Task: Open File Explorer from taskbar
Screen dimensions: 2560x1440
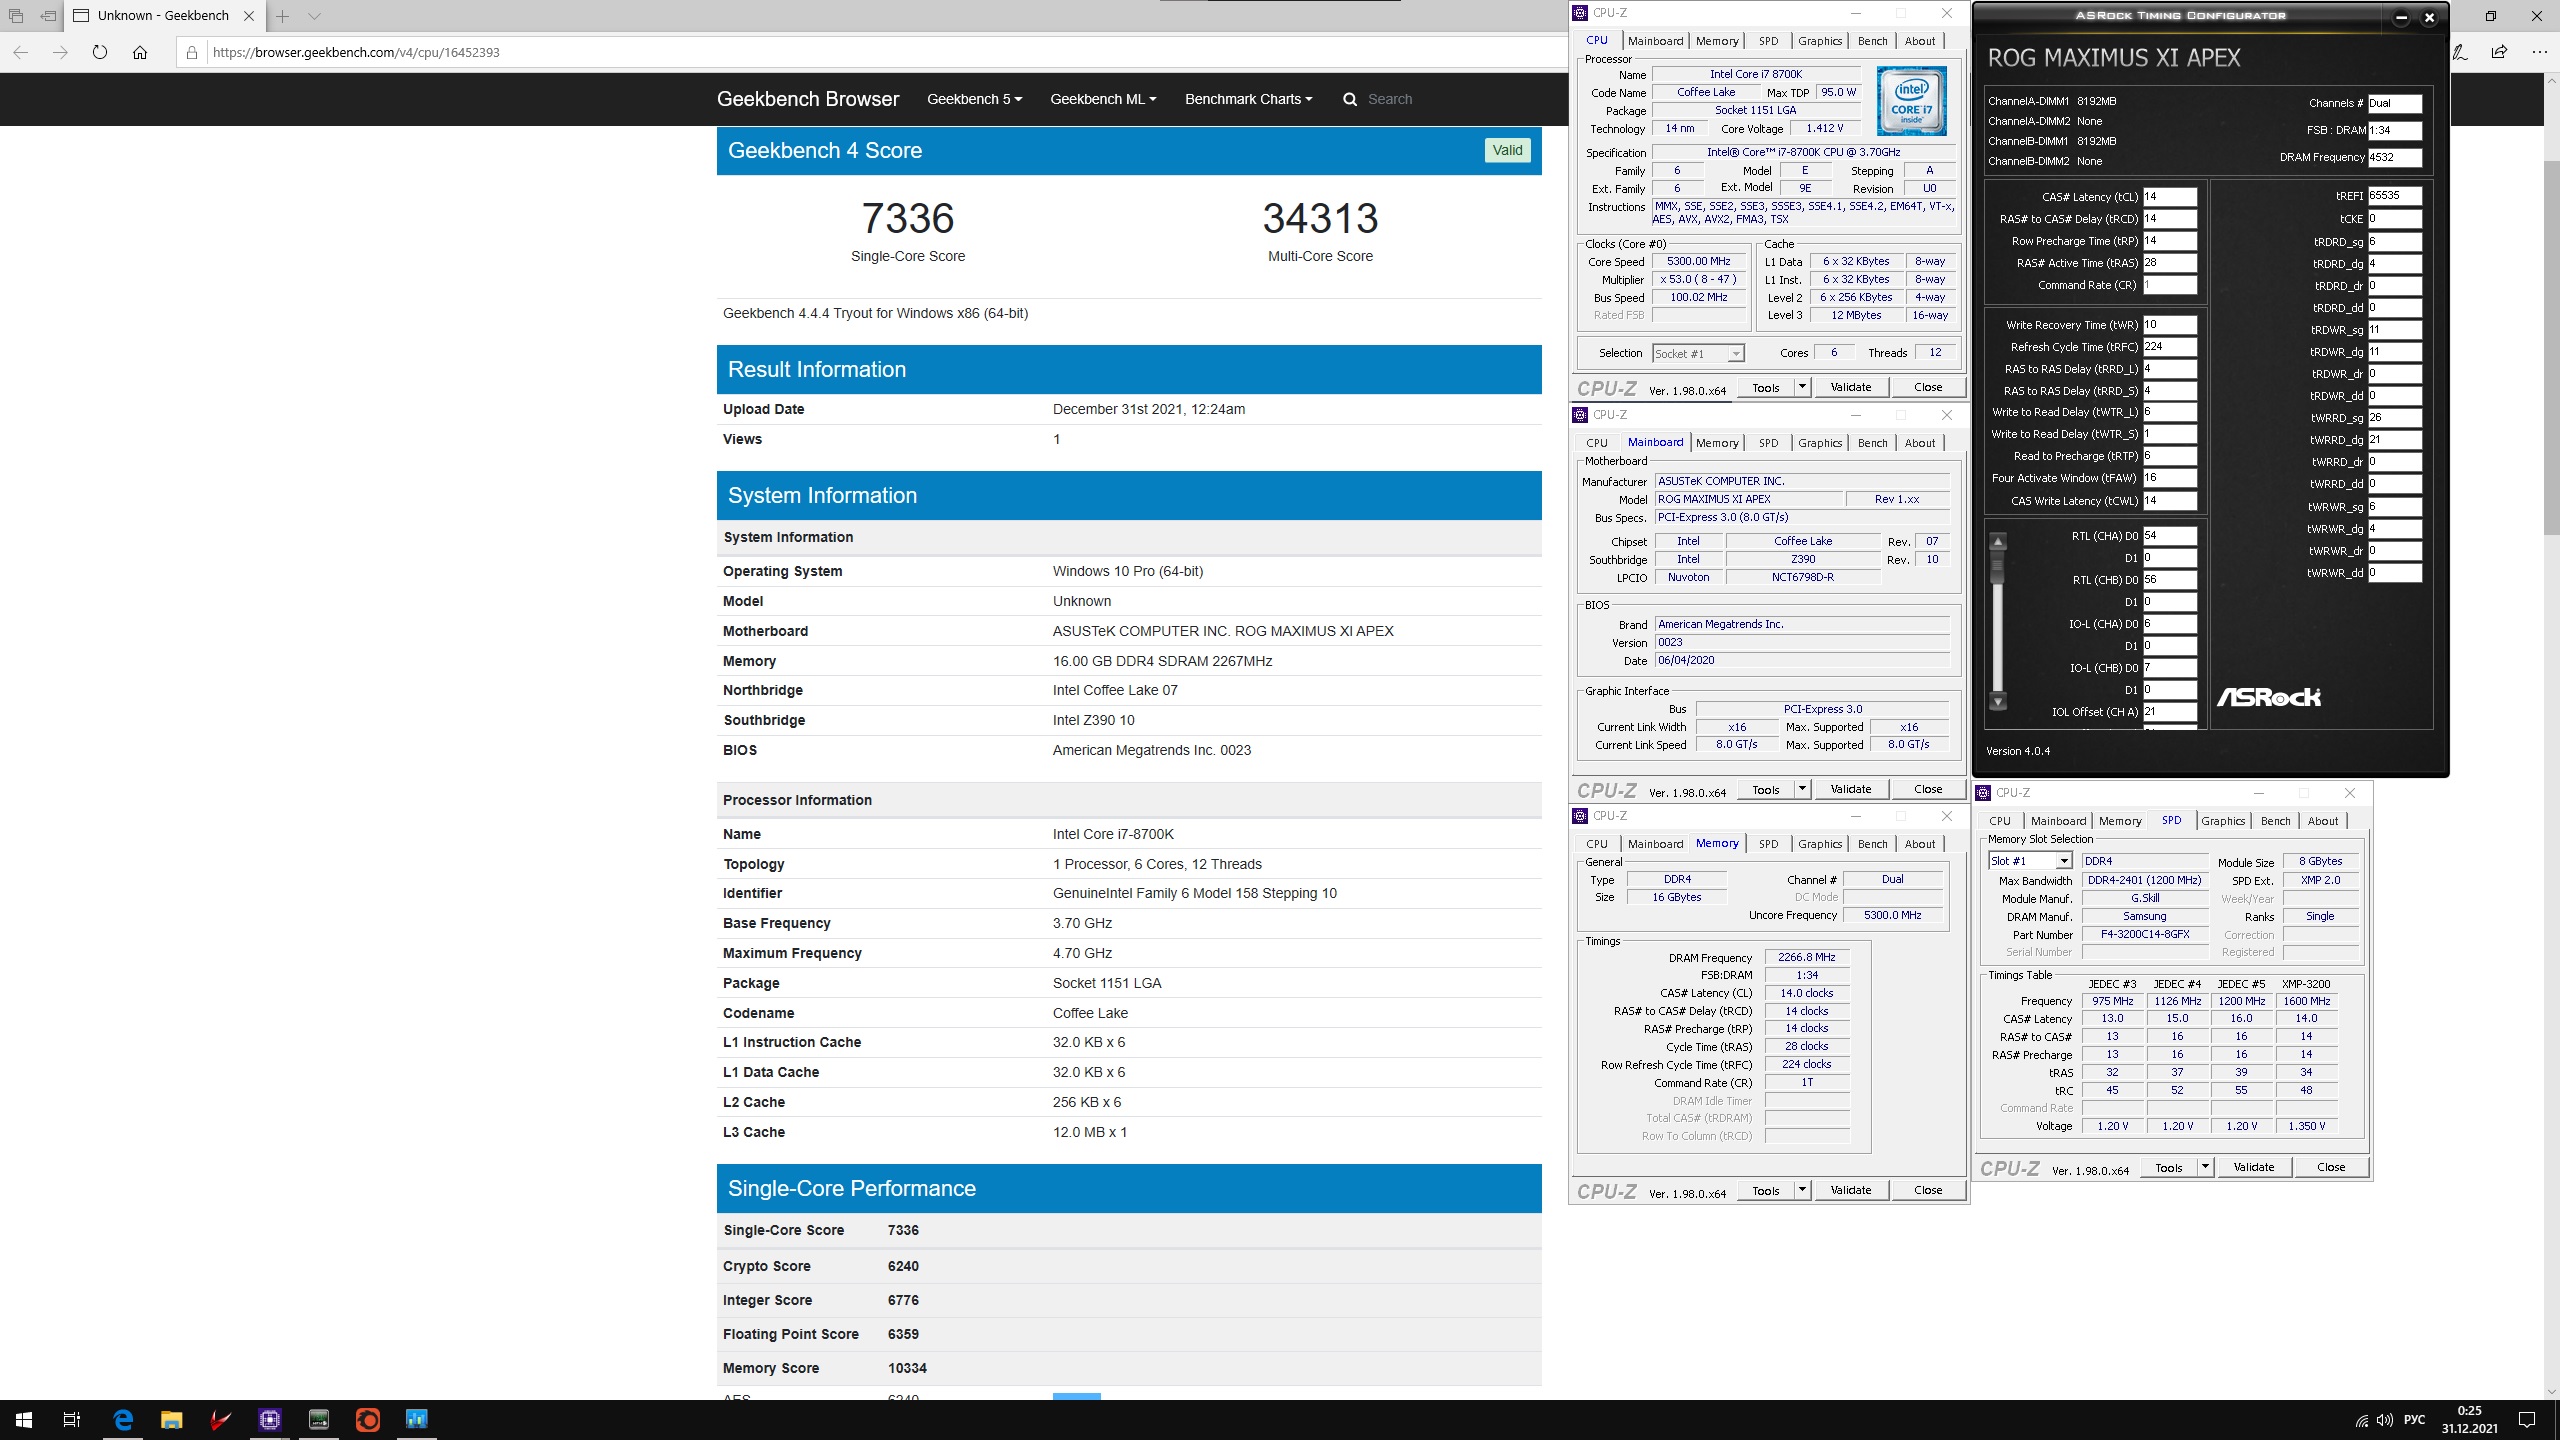Action: click(172, 1419)
